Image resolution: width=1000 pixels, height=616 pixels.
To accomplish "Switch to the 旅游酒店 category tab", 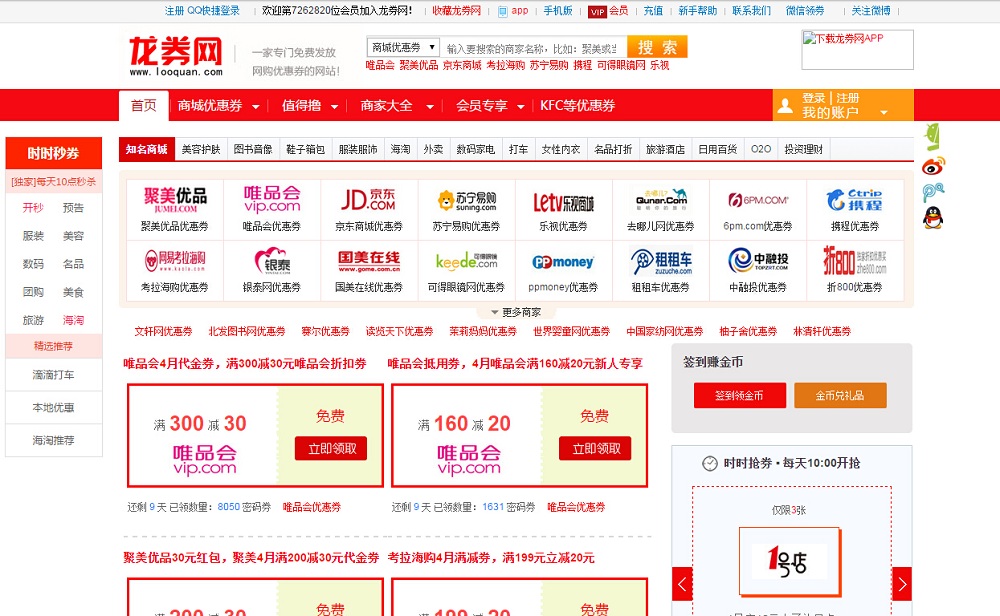I will [x=665, y=149].
